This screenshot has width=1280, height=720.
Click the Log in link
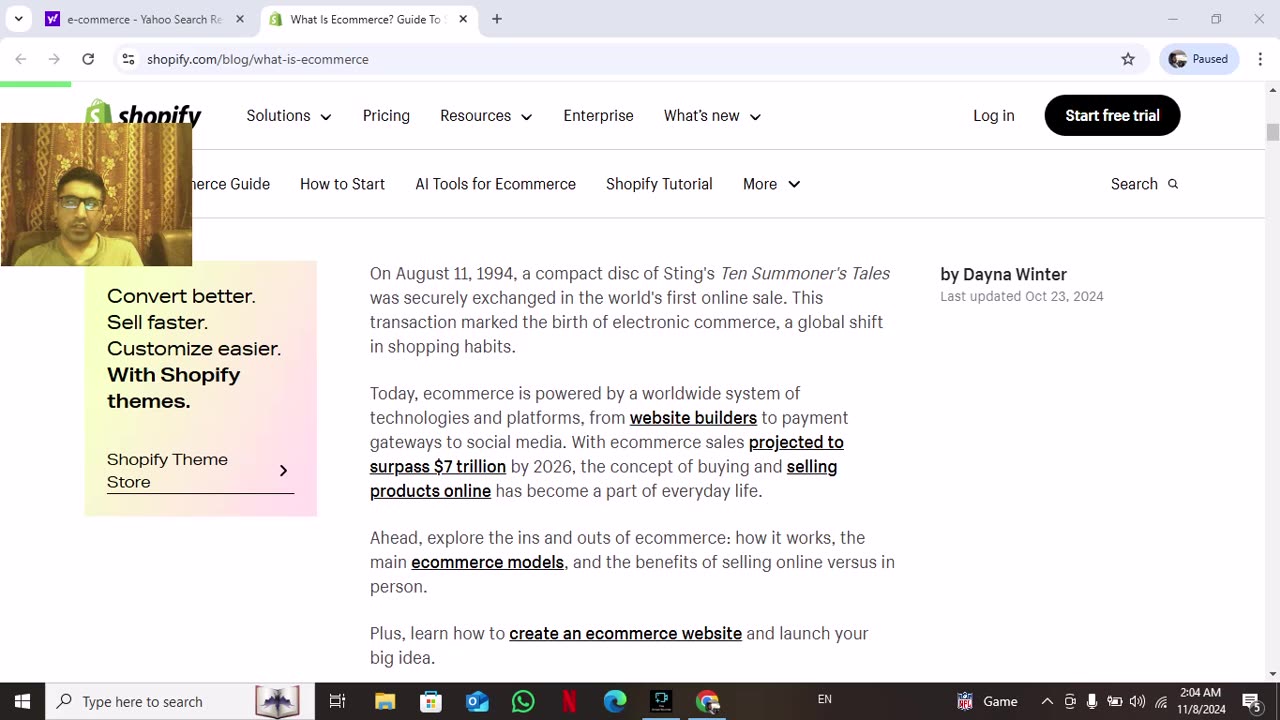[994, 116]
